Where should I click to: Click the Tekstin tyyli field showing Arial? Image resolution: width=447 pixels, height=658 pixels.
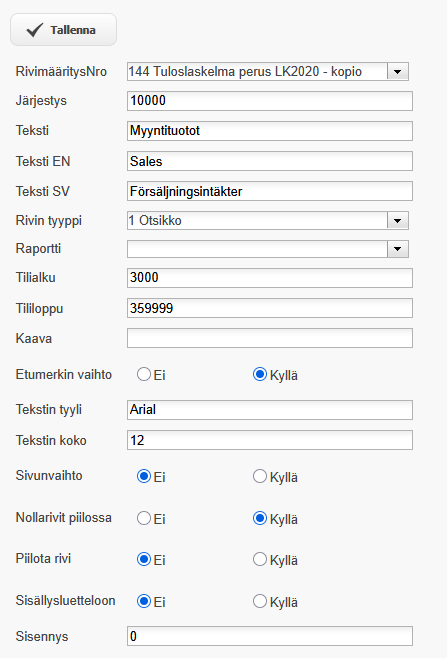(x=270, y=410)
